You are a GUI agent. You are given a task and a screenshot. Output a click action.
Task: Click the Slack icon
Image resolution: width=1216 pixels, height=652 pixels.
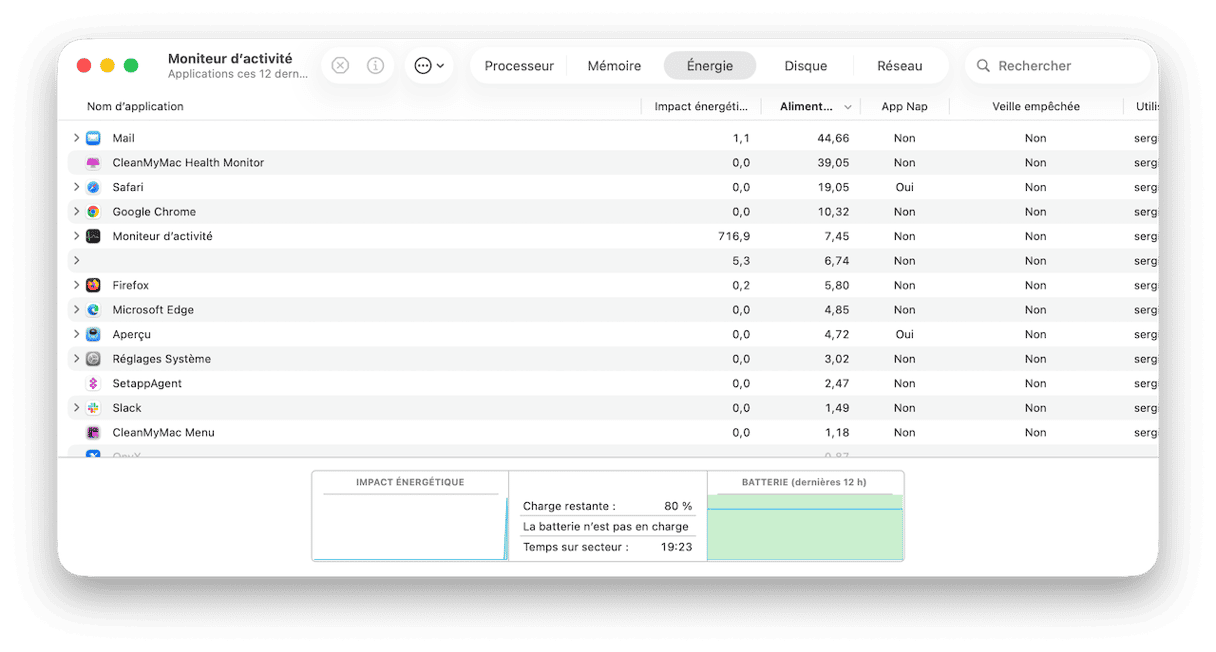click(93, 408)
